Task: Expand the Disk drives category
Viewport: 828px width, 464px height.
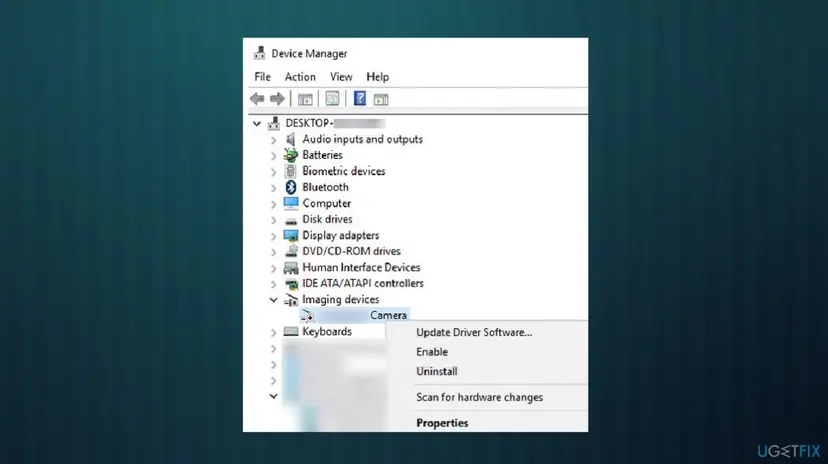Action: pyautogui.click(x=273, y=220)
